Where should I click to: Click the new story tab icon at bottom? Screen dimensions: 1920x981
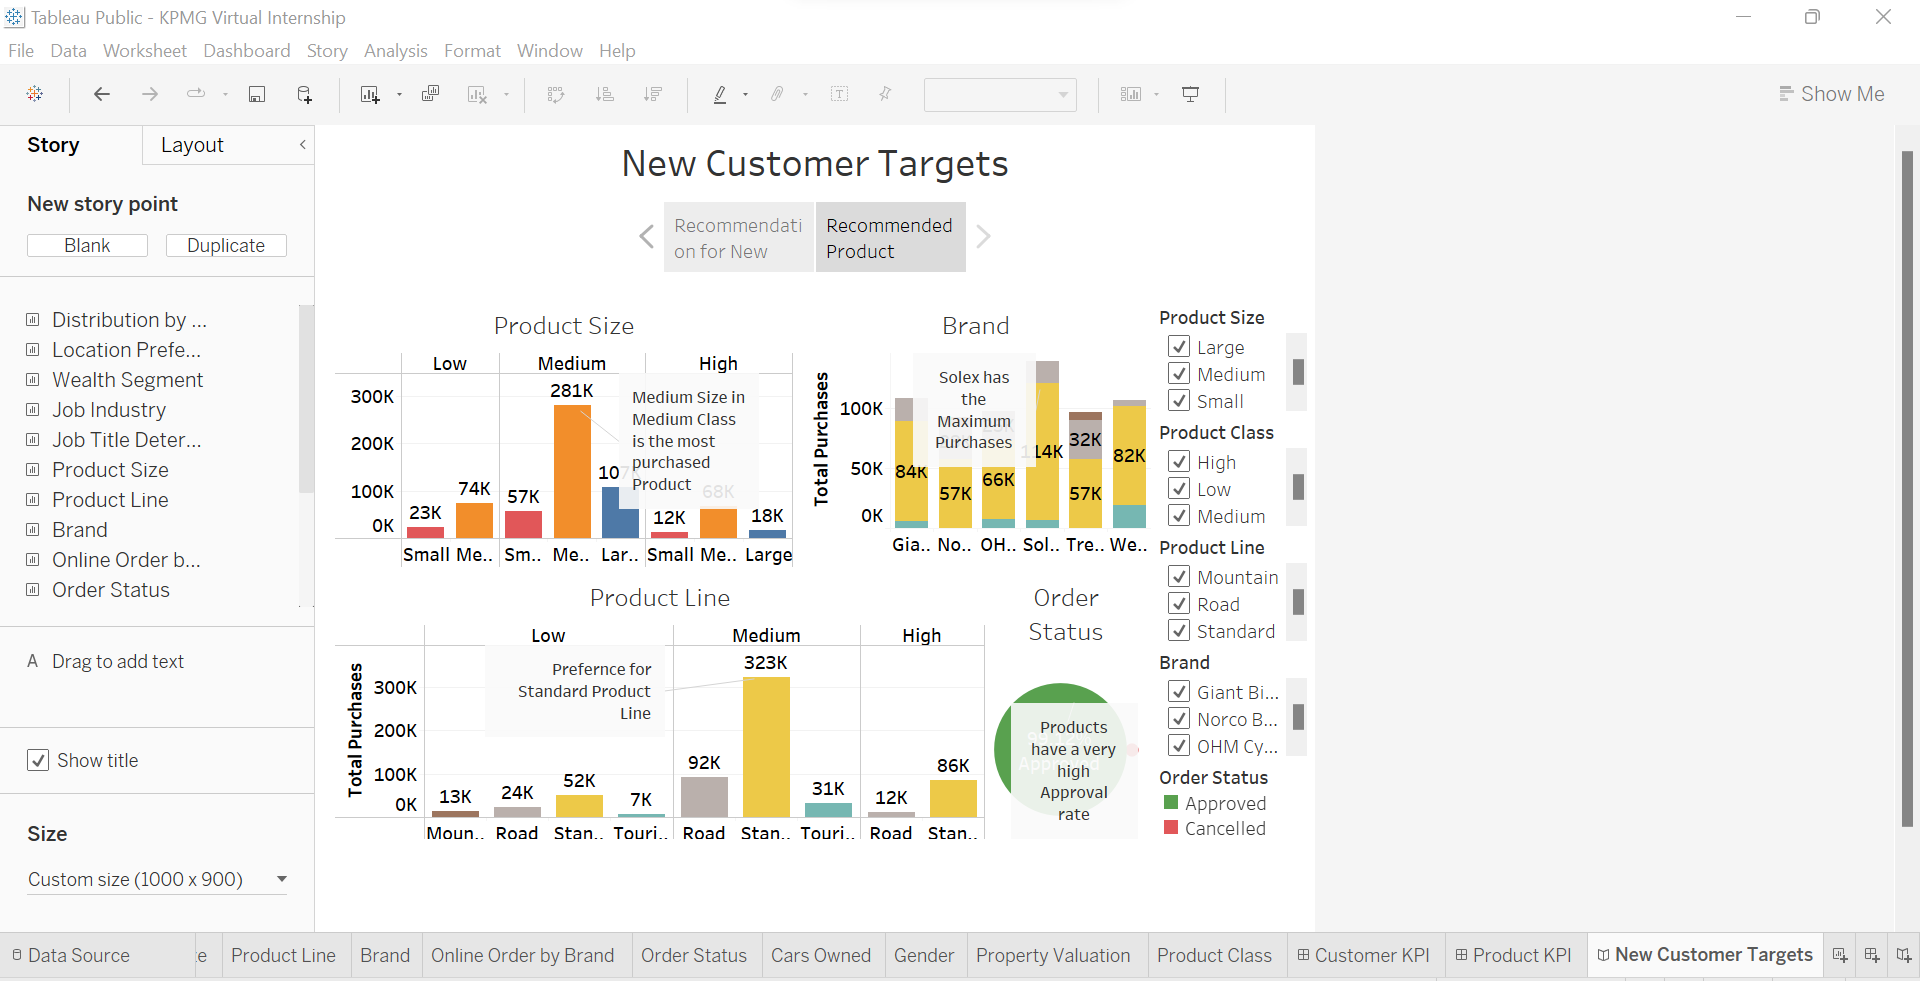pos(1904,955)
